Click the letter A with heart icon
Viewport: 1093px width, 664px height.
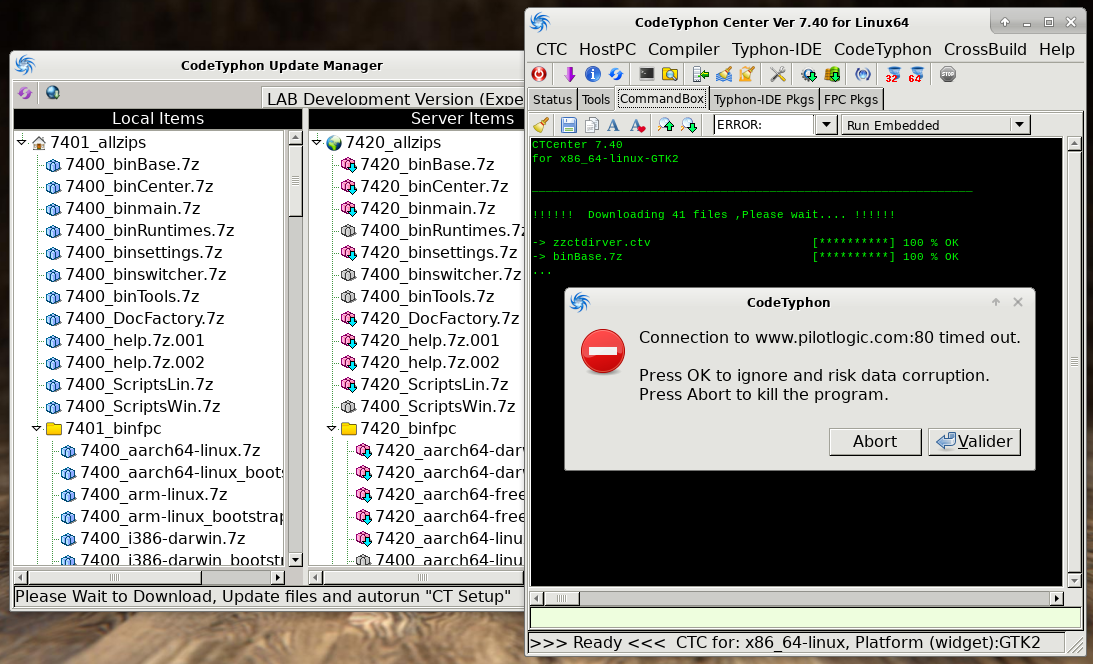point(637,125)
